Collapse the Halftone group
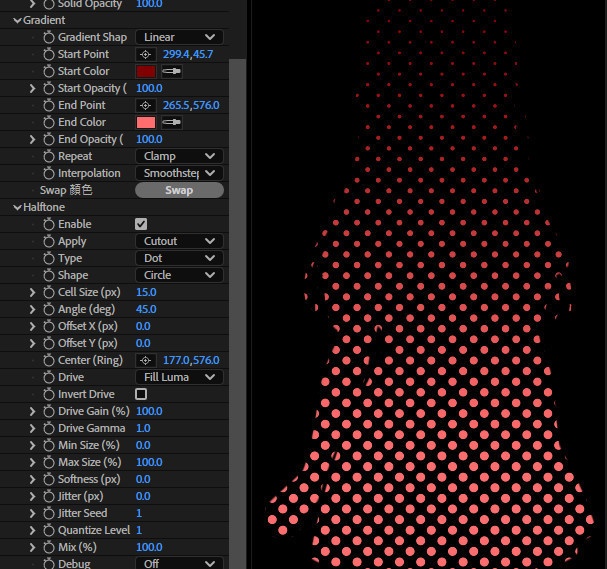The width and height of the screenshot is (607, 569). (17, 207)
